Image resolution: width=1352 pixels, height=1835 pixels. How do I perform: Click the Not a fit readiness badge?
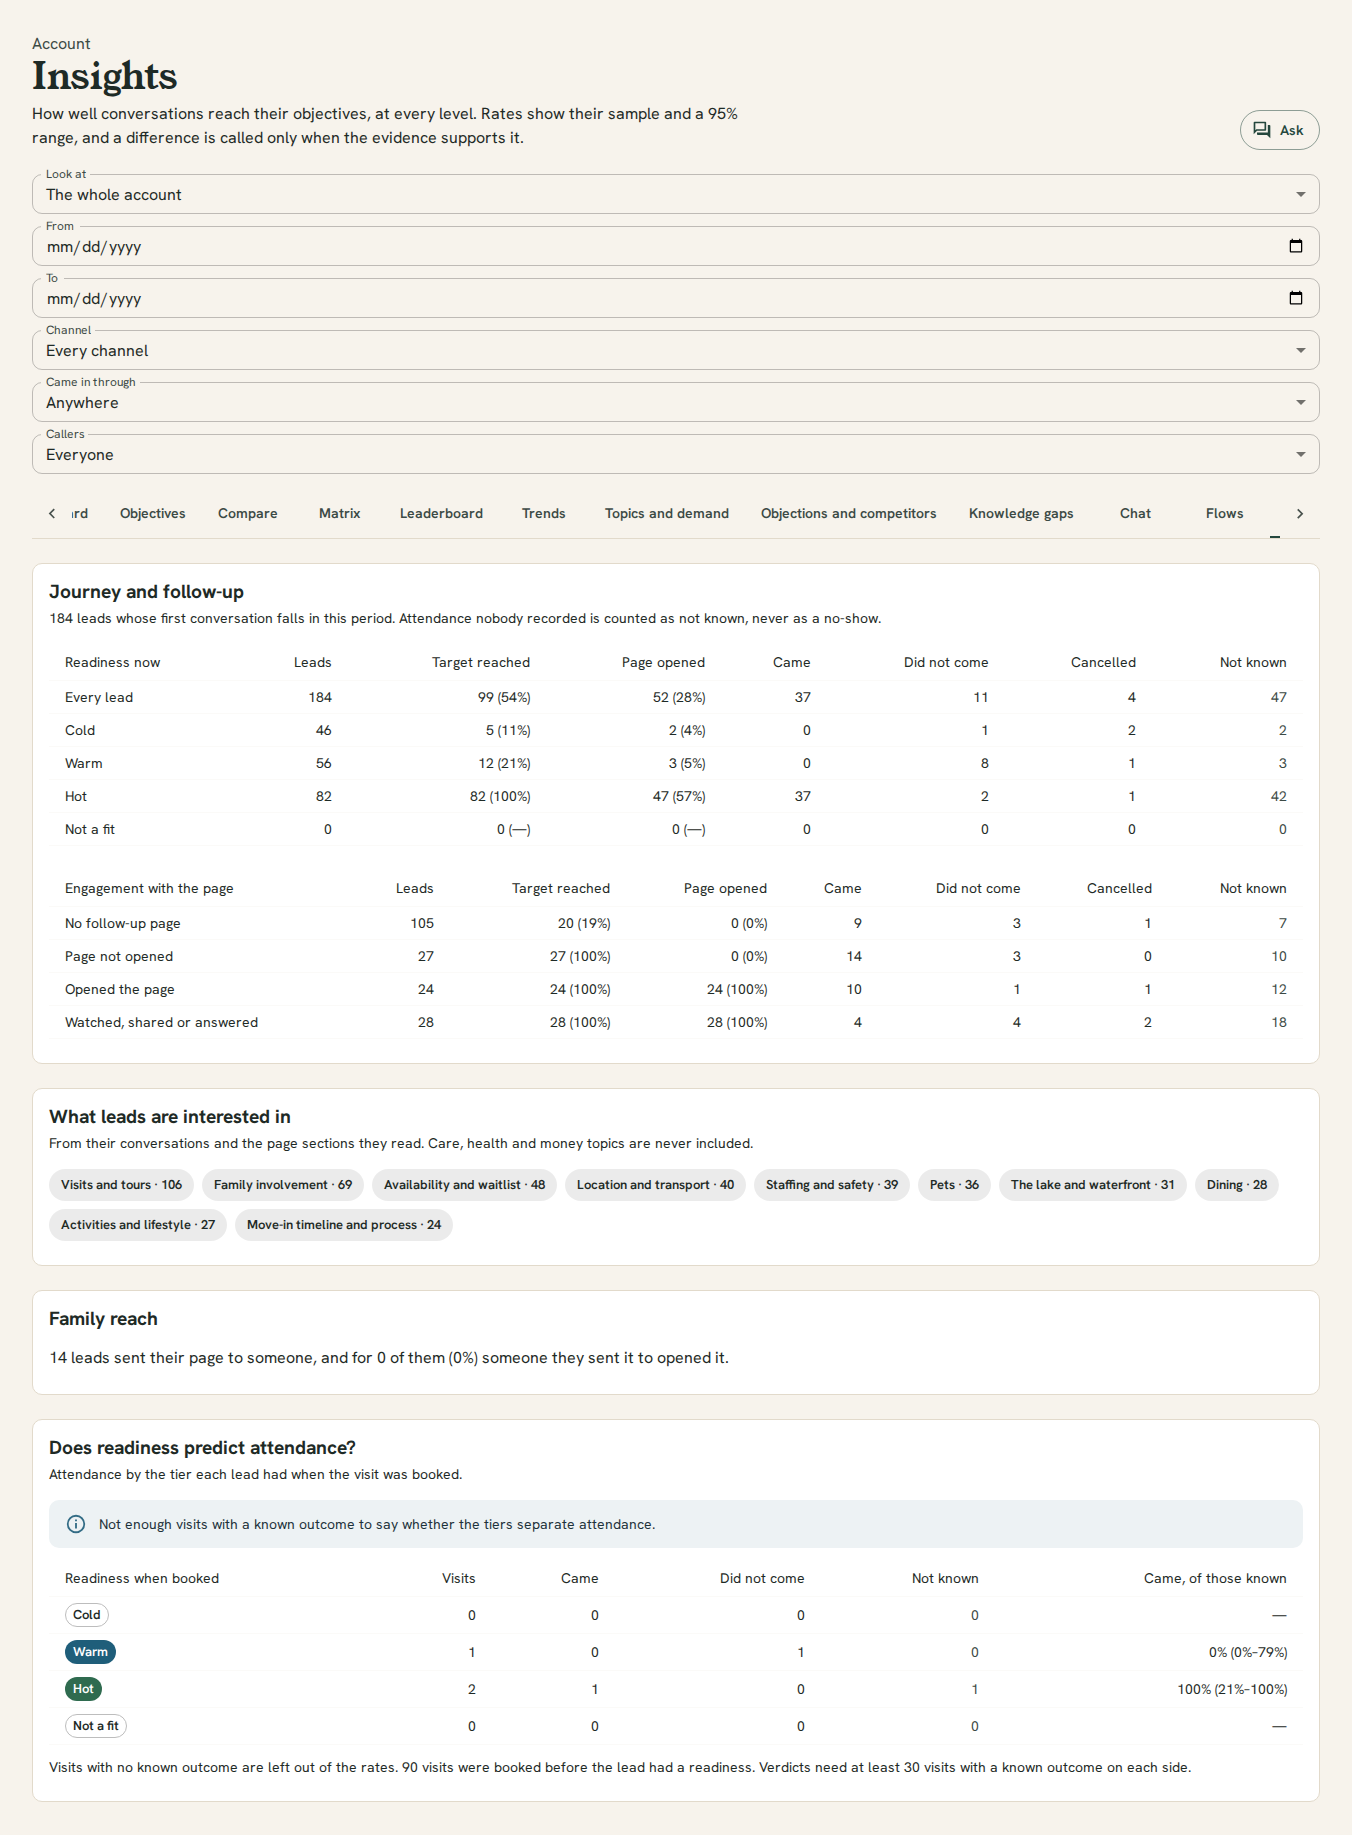(x=96, y=1726)
